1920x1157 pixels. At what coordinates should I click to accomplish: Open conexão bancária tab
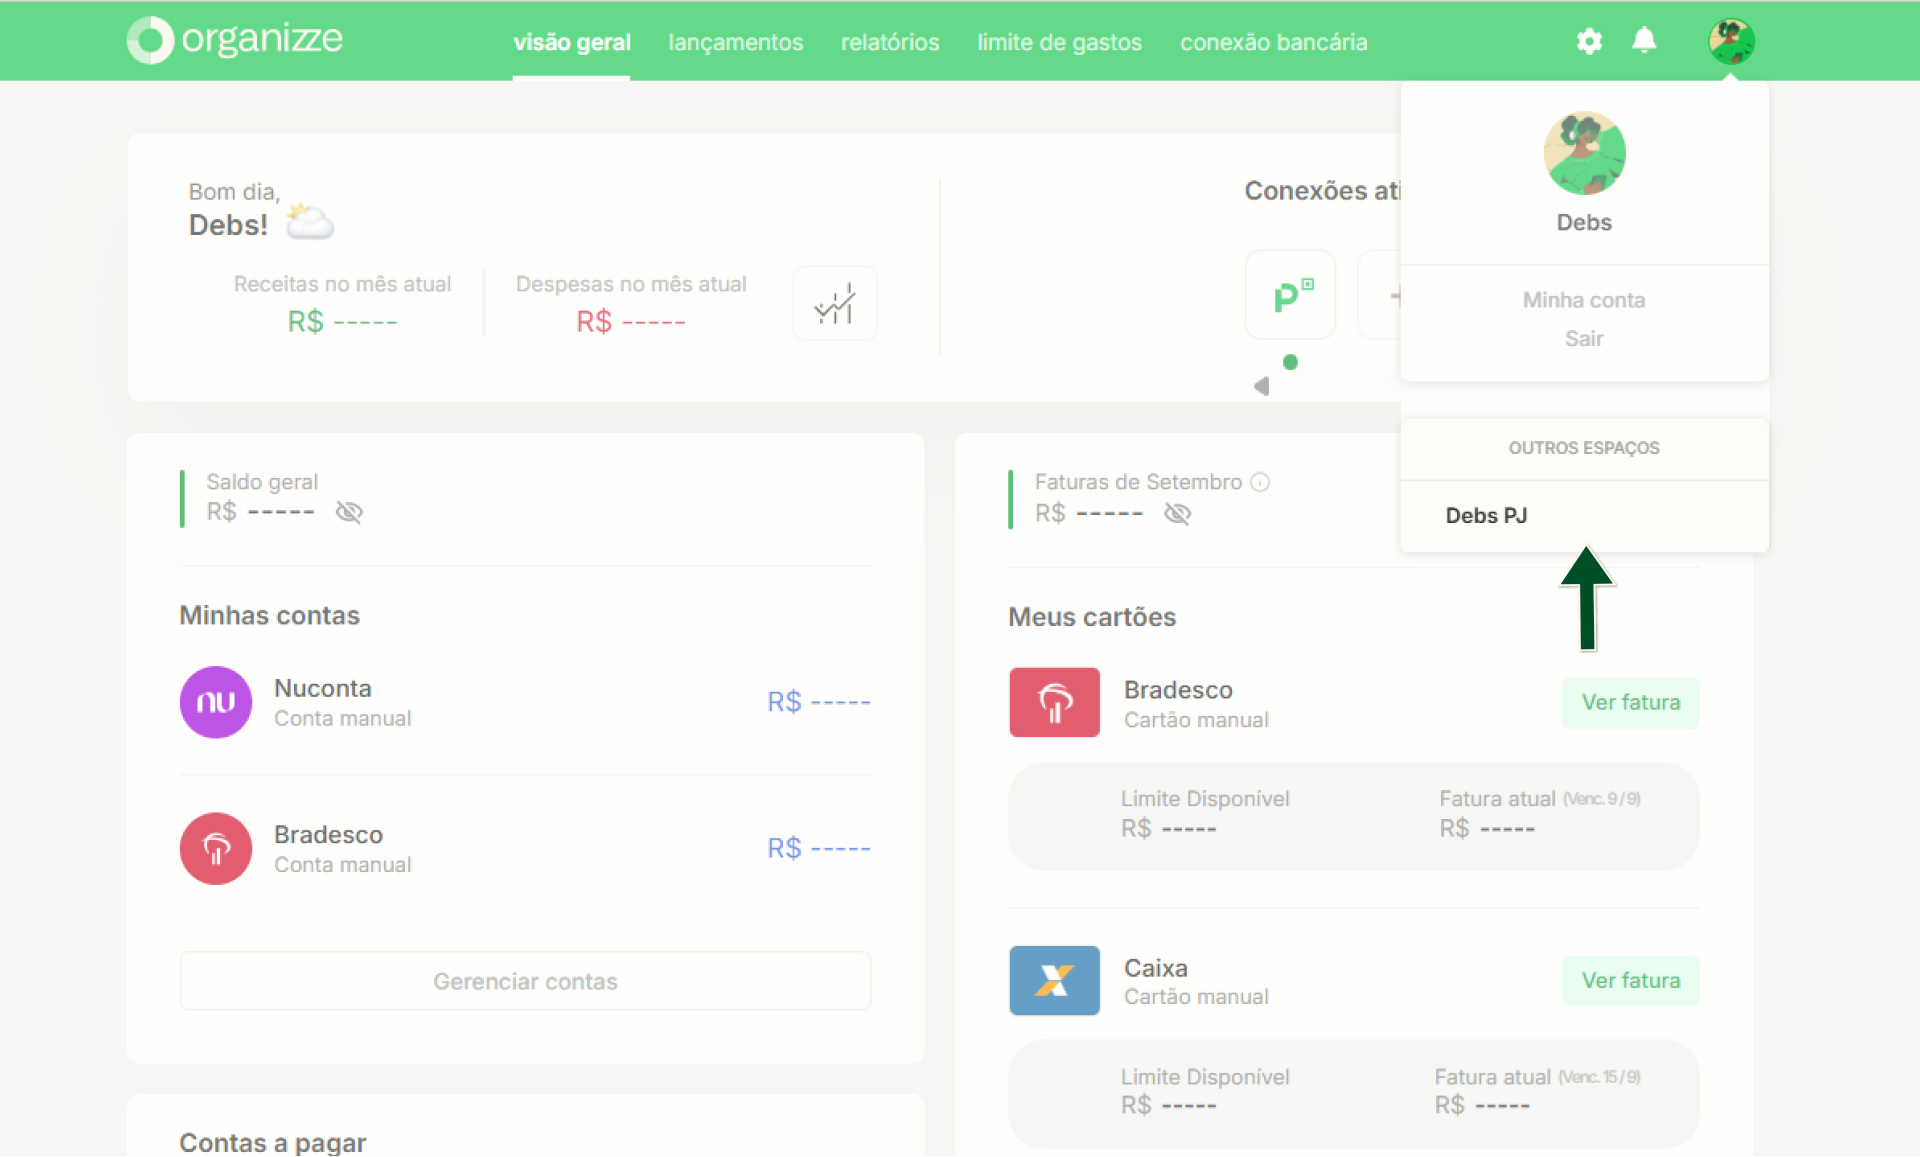(x=1273, y=42)
